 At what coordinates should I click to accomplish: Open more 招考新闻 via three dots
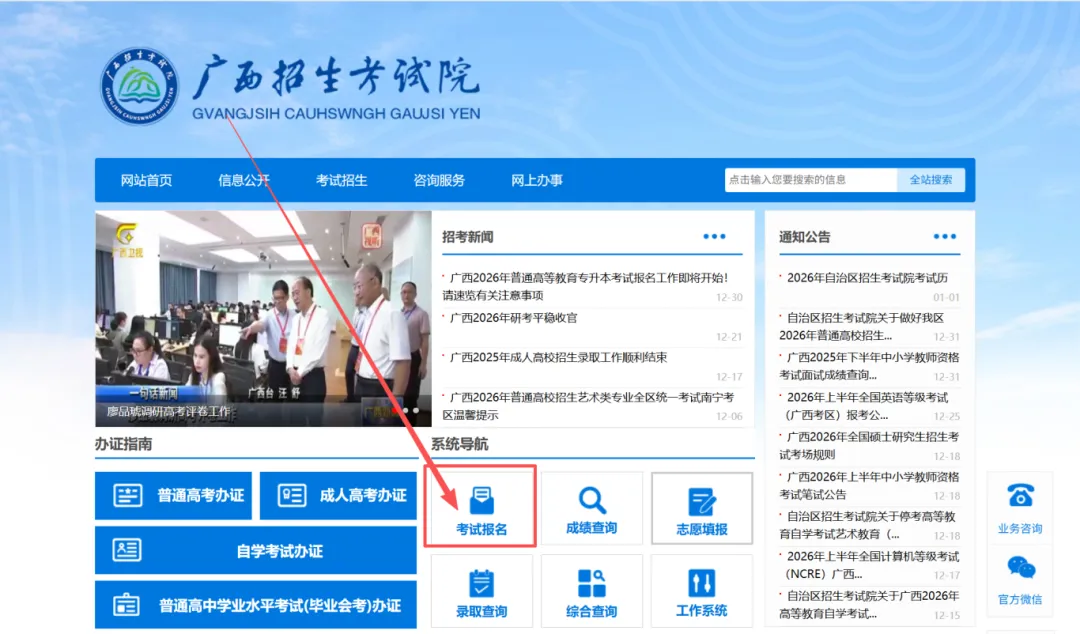pos(714,236)
